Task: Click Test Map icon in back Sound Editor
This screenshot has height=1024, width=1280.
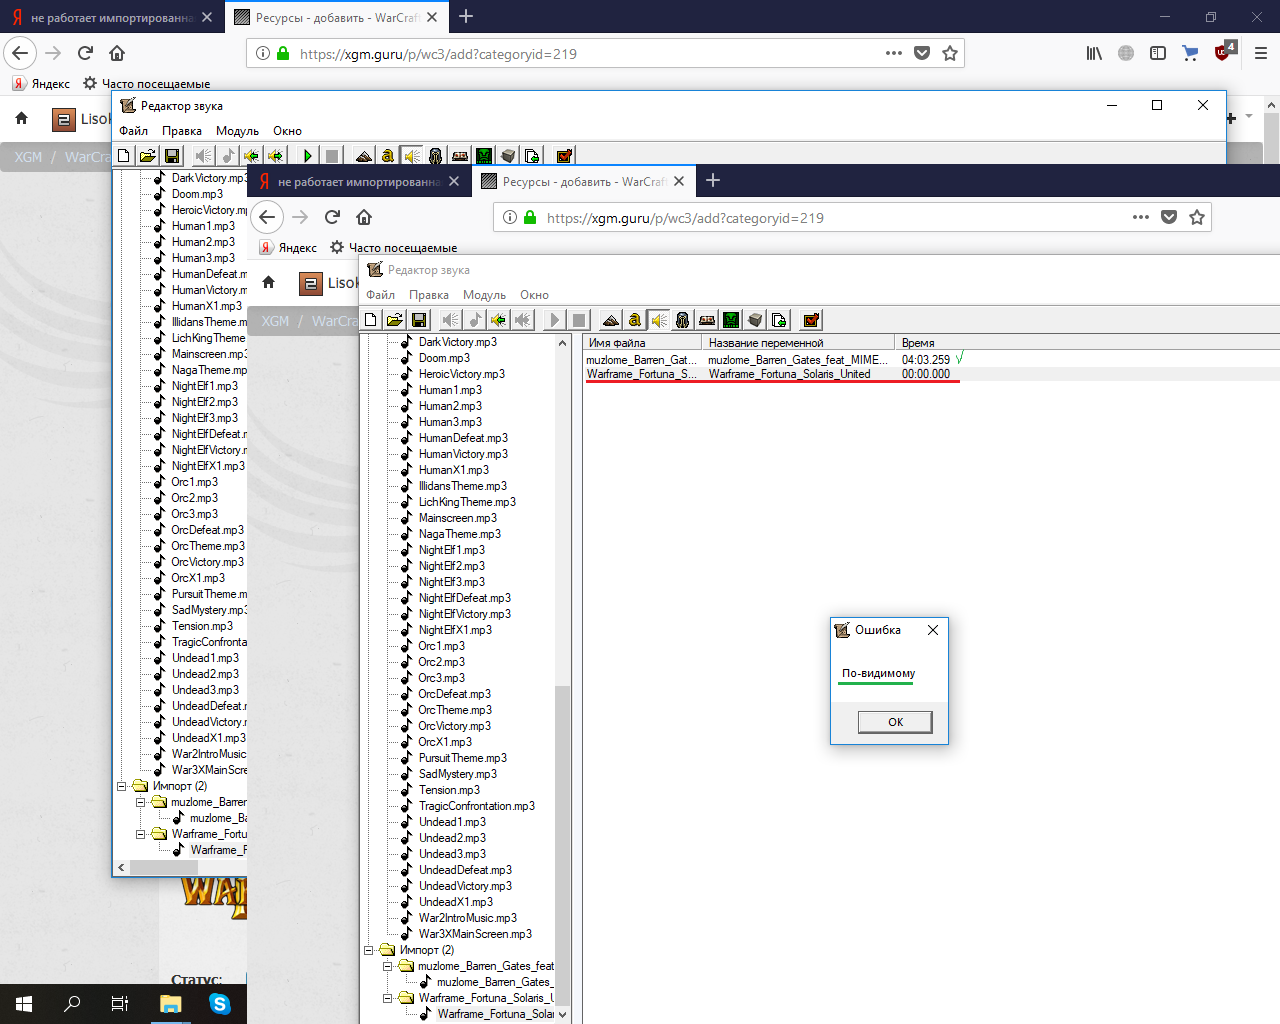Action: tap(564, 155)
